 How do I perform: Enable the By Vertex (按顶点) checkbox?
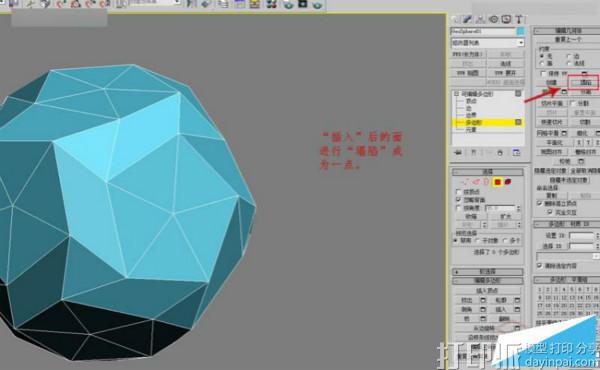coord(458,191)
